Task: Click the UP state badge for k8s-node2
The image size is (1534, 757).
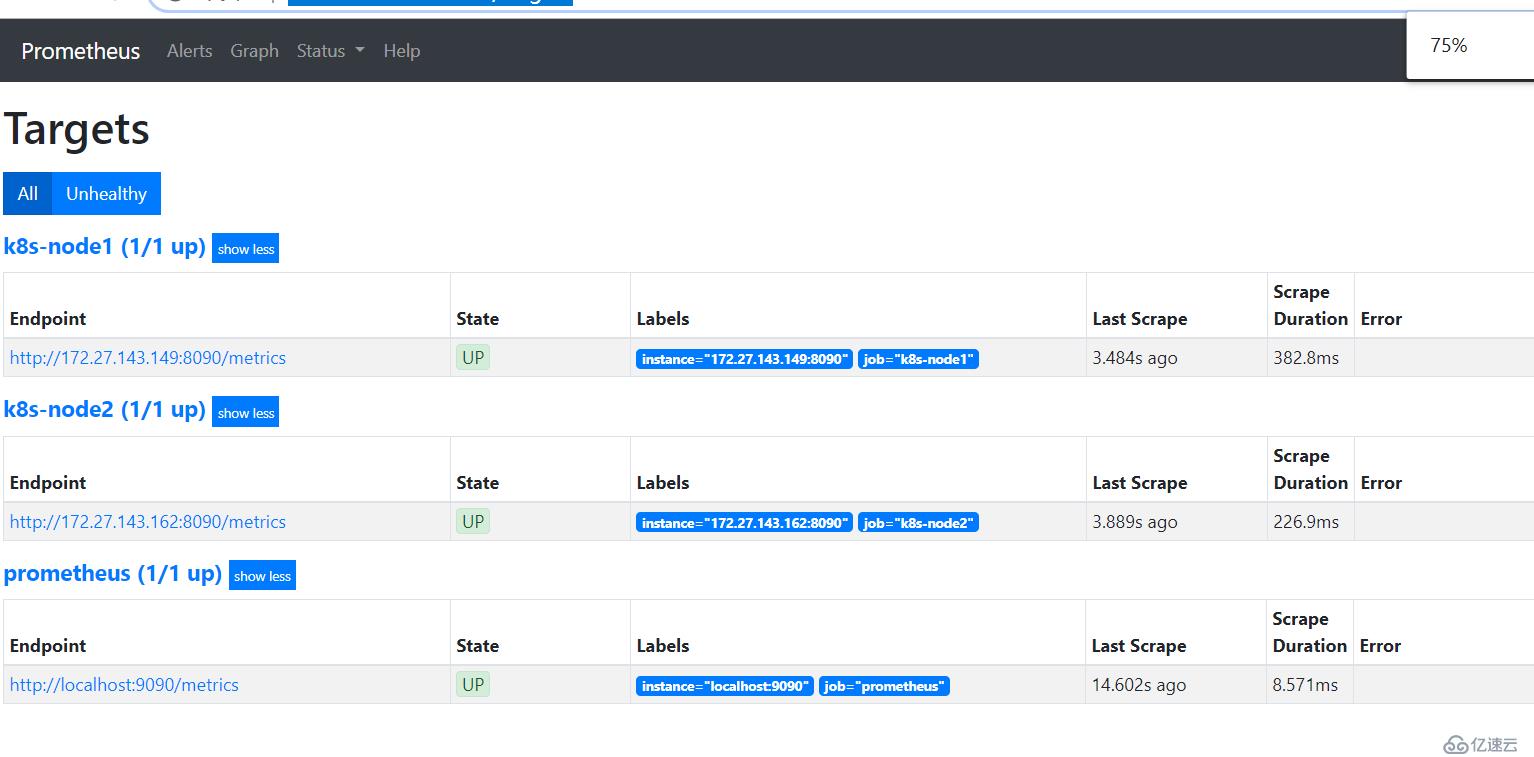Action: pyautogui.click(x=473, y=521)
